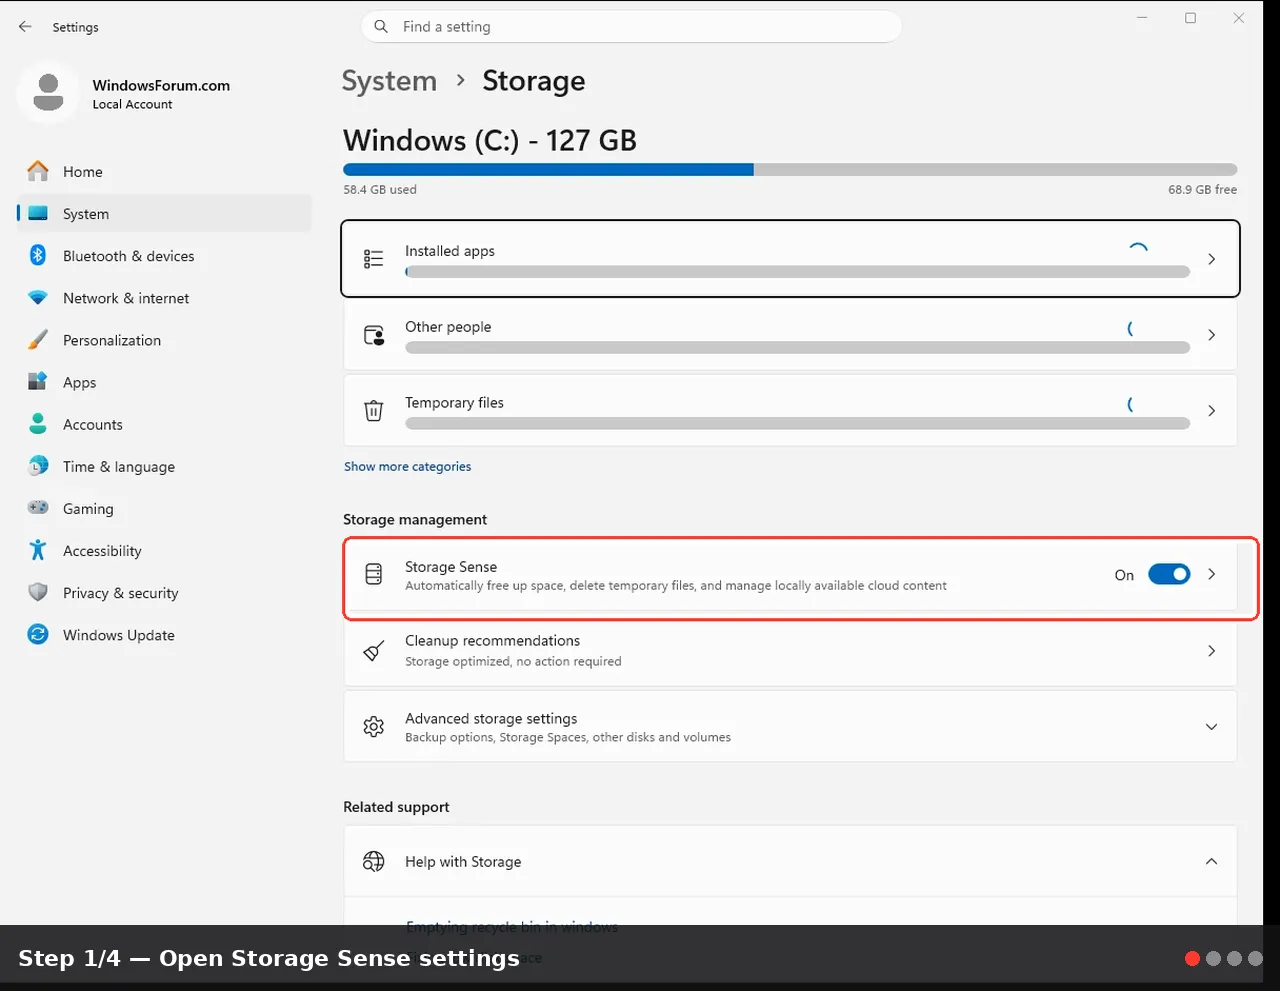Image resolution: width=1280 pixels, height=991 pixels.
Task: Click the Accounts person icon
Action: (38, 424)
